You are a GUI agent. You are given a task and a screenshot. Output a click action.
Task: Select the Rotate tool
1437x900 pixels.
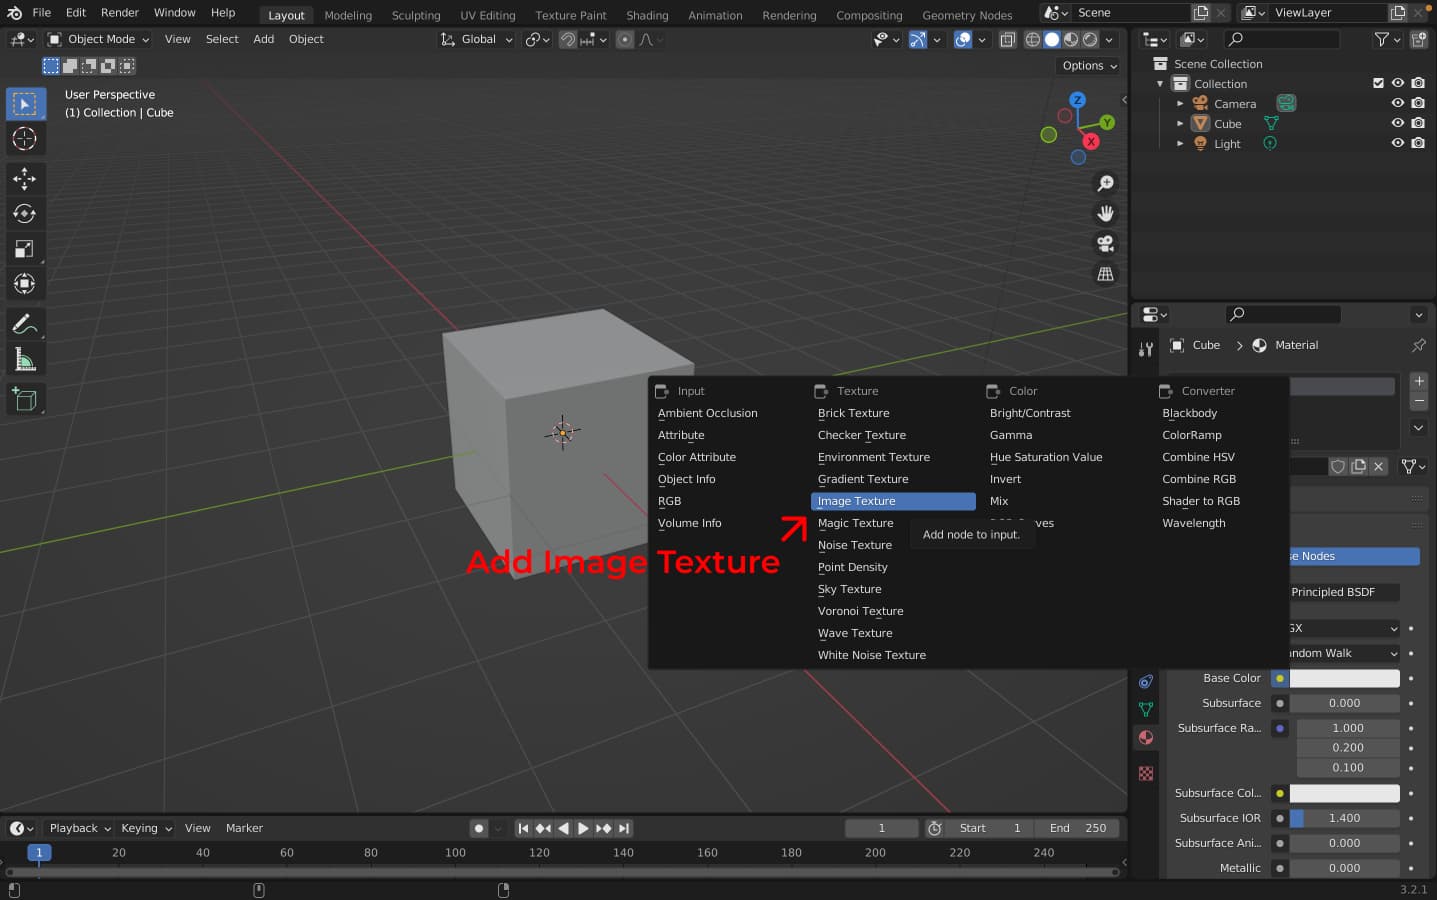(25, 214)
